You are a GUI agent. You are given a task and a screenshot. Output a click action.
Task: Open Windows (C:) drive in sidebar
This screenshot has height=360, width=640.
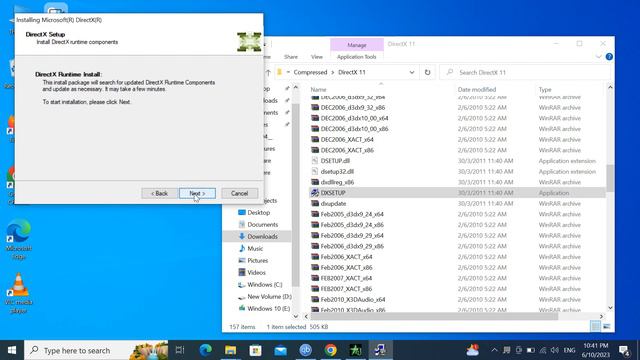264,284
